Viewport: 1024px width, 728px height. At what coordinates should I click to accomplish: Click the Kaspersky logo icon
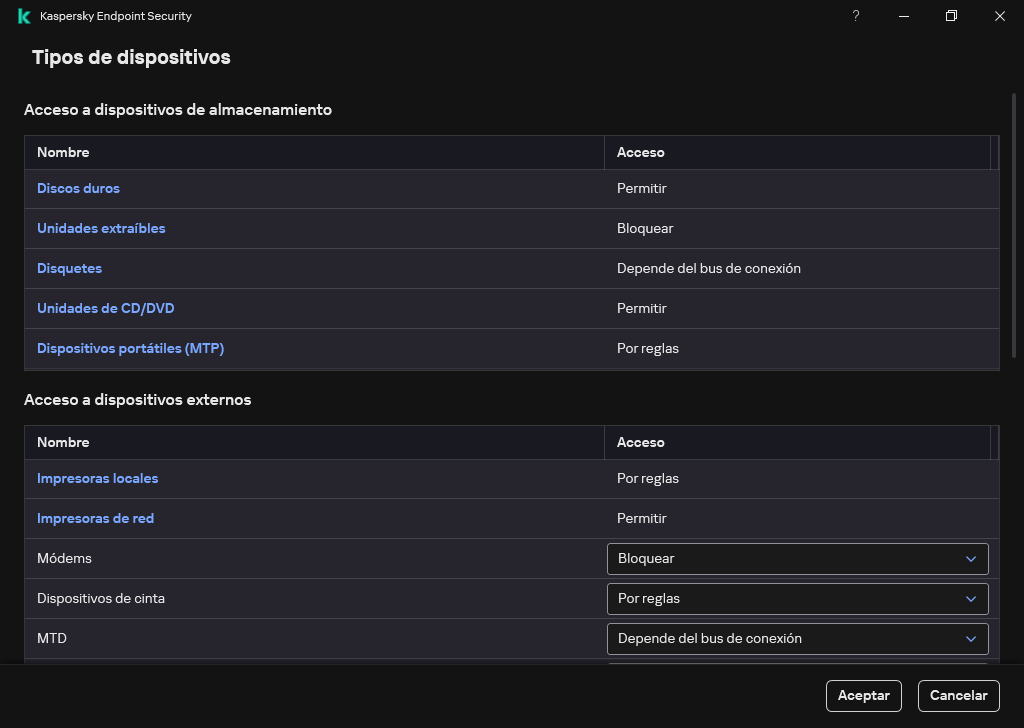pos(22,16)
